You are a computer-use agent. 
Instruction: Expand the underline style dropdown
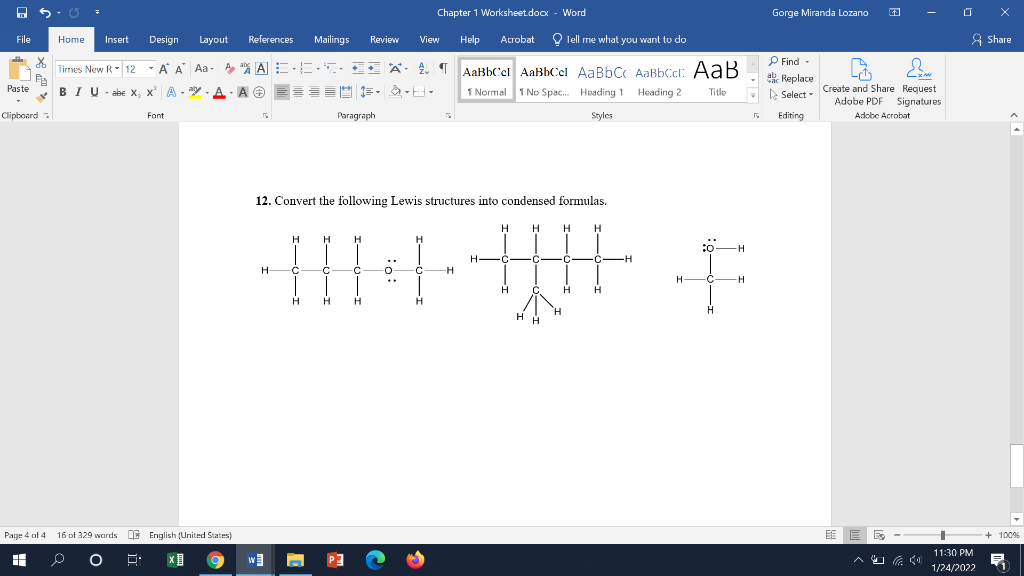coord(105,93)
